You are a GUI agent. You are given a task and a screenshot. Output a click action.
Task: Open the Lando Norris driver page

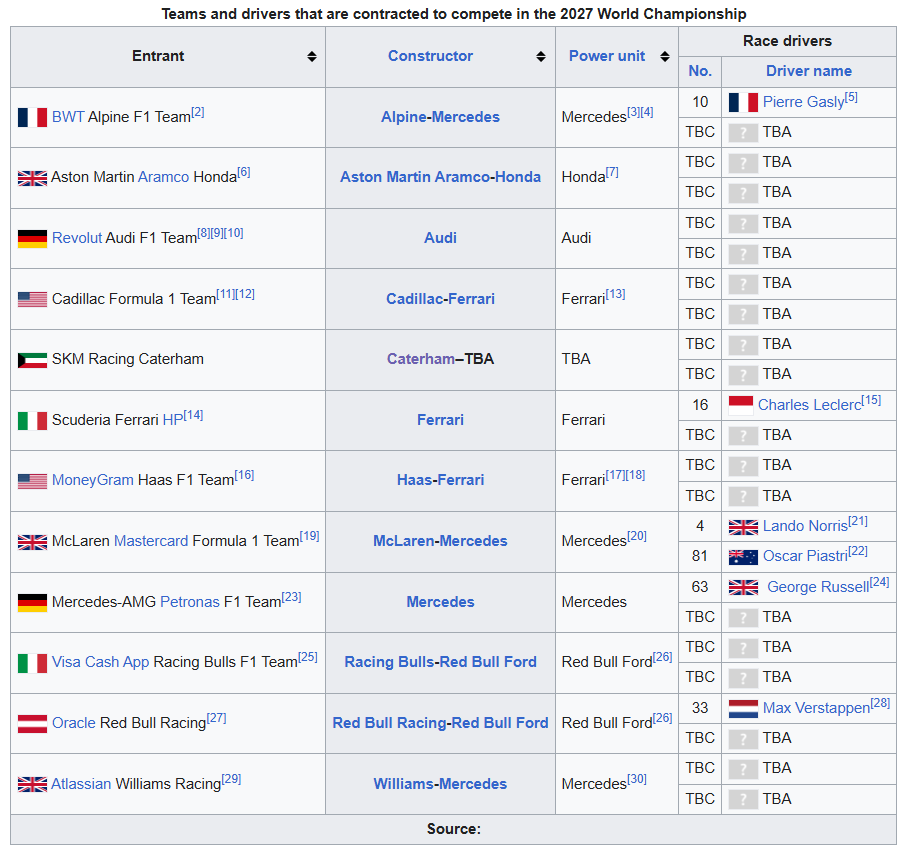coord(805,526)
